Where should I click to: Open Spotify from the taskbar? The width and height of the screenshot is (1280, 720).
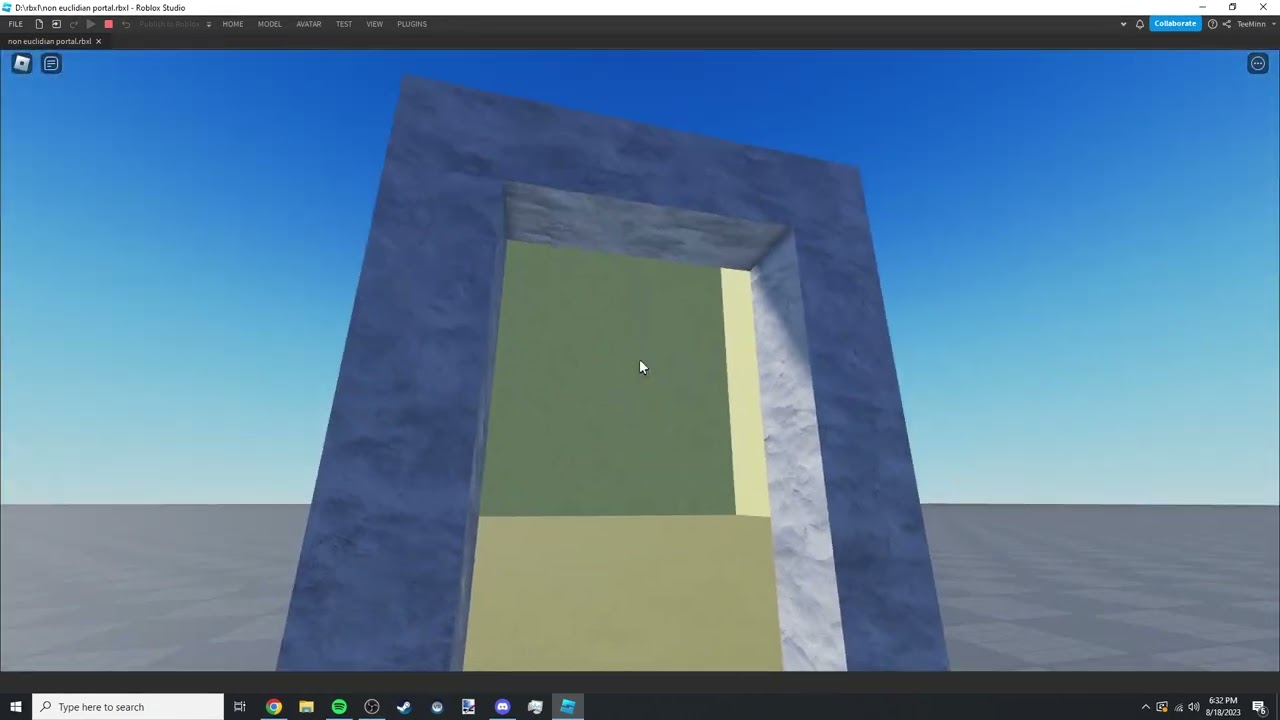(x=339, y=707)
